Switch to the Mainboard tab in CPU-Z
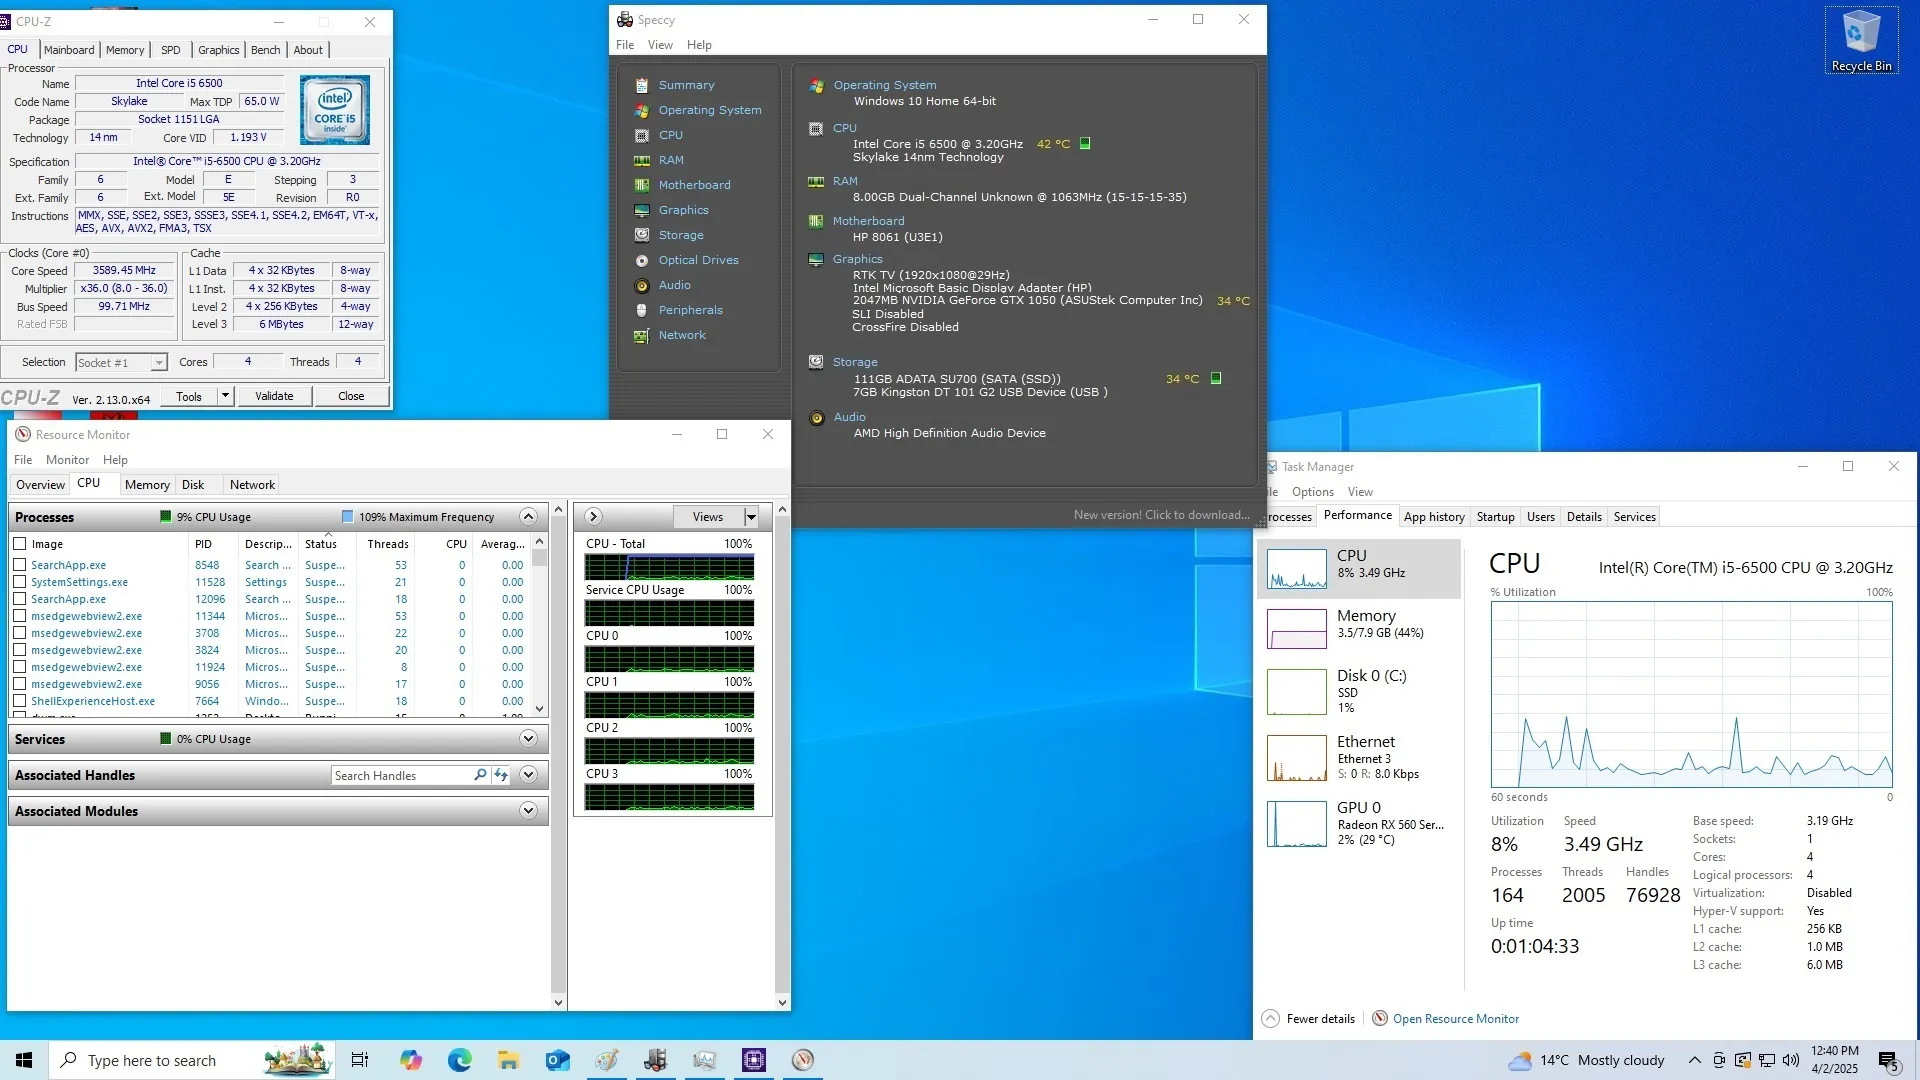Screen dimensions: 1920x1080 tap(69, 50)
